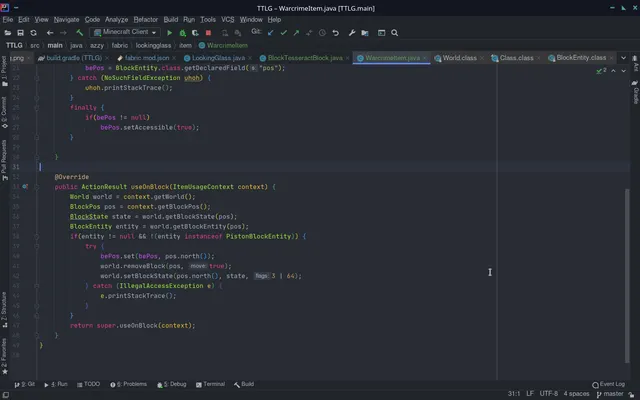Toggle the Ant tool window on right
The height and width of the screenshot is (400, 640).
click(x=635, y=63)
